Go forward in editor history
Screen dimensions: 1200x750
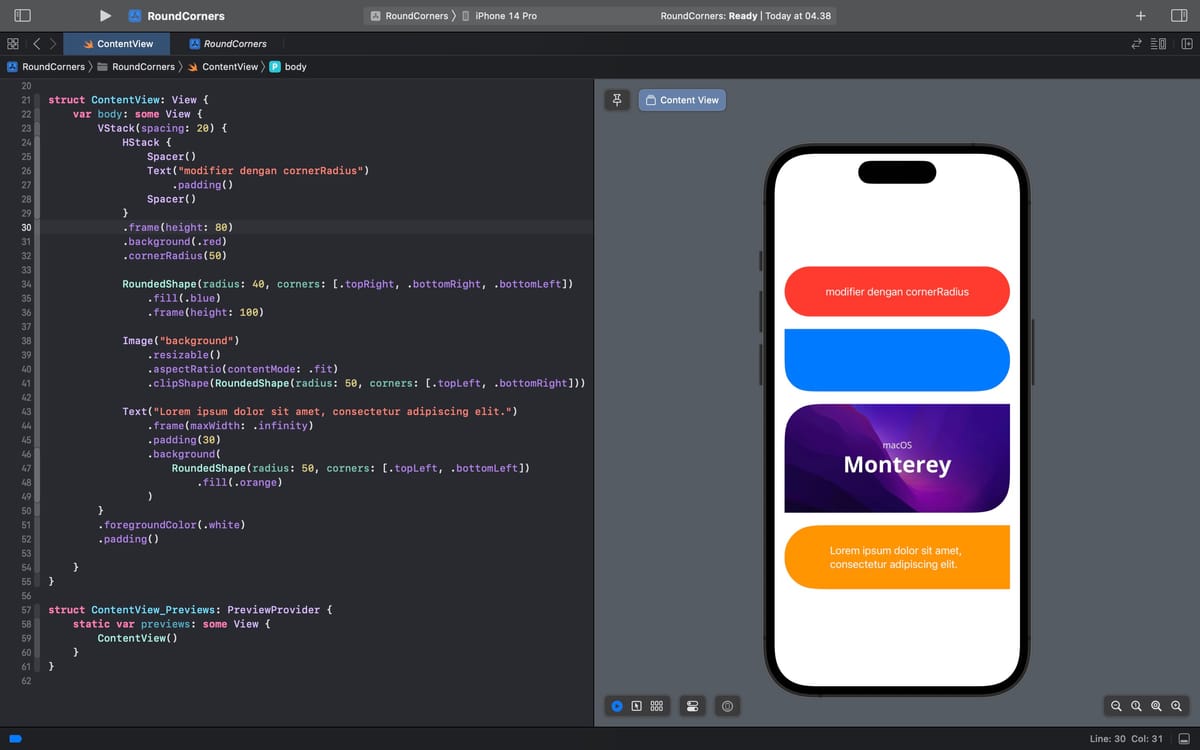click(x=53, y=44)
